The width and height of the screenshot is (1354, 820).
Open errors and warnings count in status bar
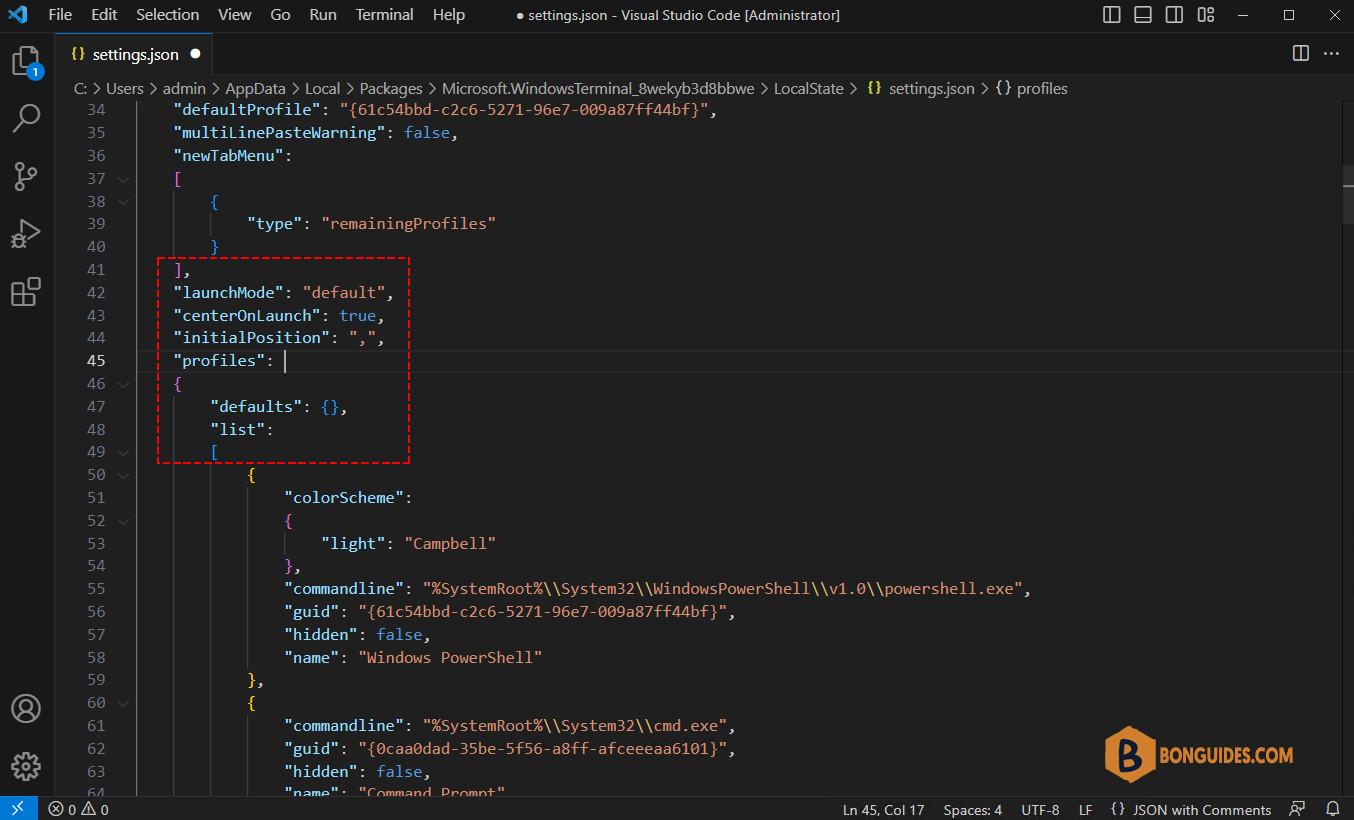coord(78,810)
